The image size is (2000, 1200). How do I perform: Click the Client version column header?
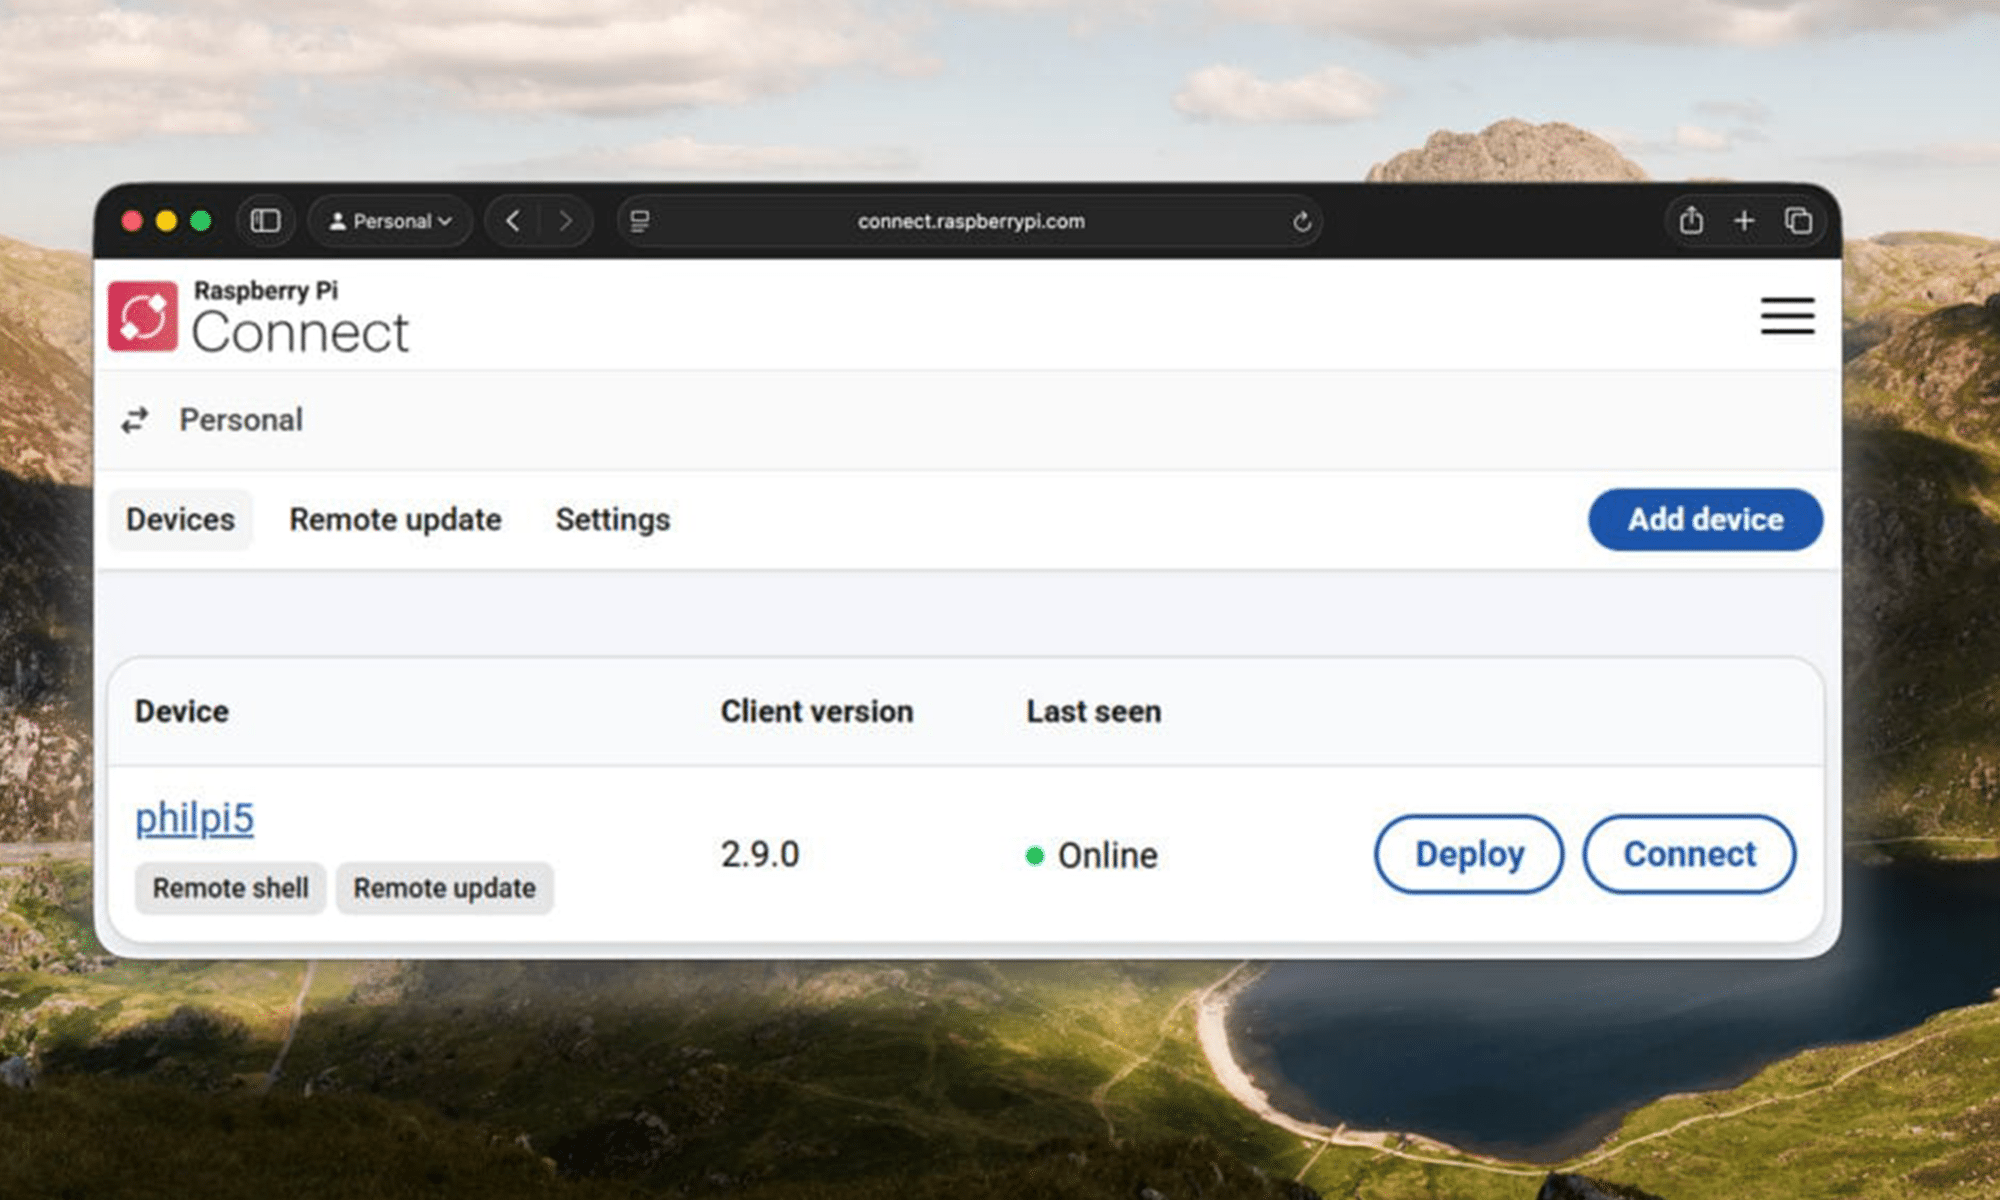[817, 712]
